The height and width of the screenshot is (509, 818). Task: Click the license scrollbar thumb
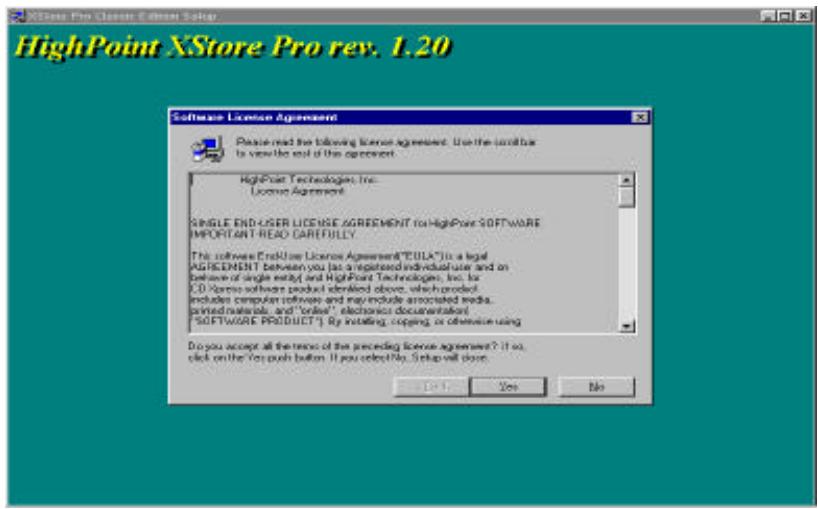(626, 198)
